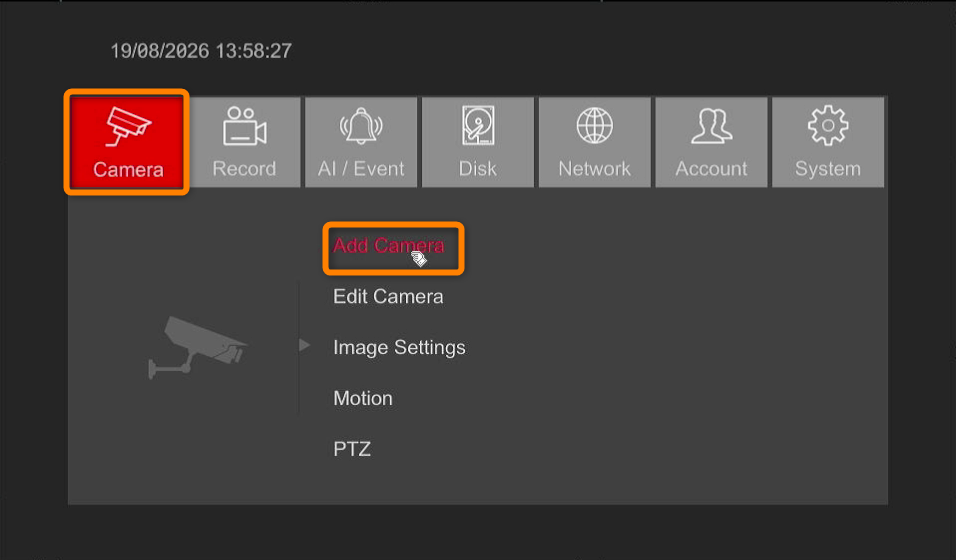Select the red Camera security-cam icon

coord(127,126)
